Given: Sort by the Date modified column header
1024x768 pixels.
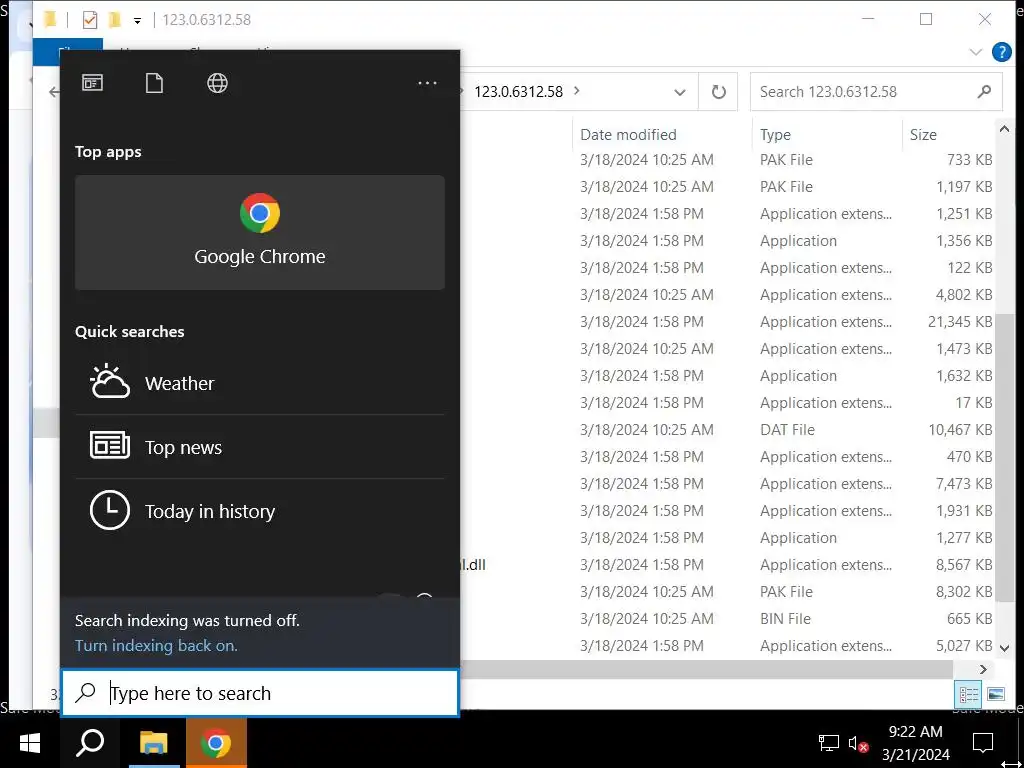Looking at the screenshot, I should point(662,135).
